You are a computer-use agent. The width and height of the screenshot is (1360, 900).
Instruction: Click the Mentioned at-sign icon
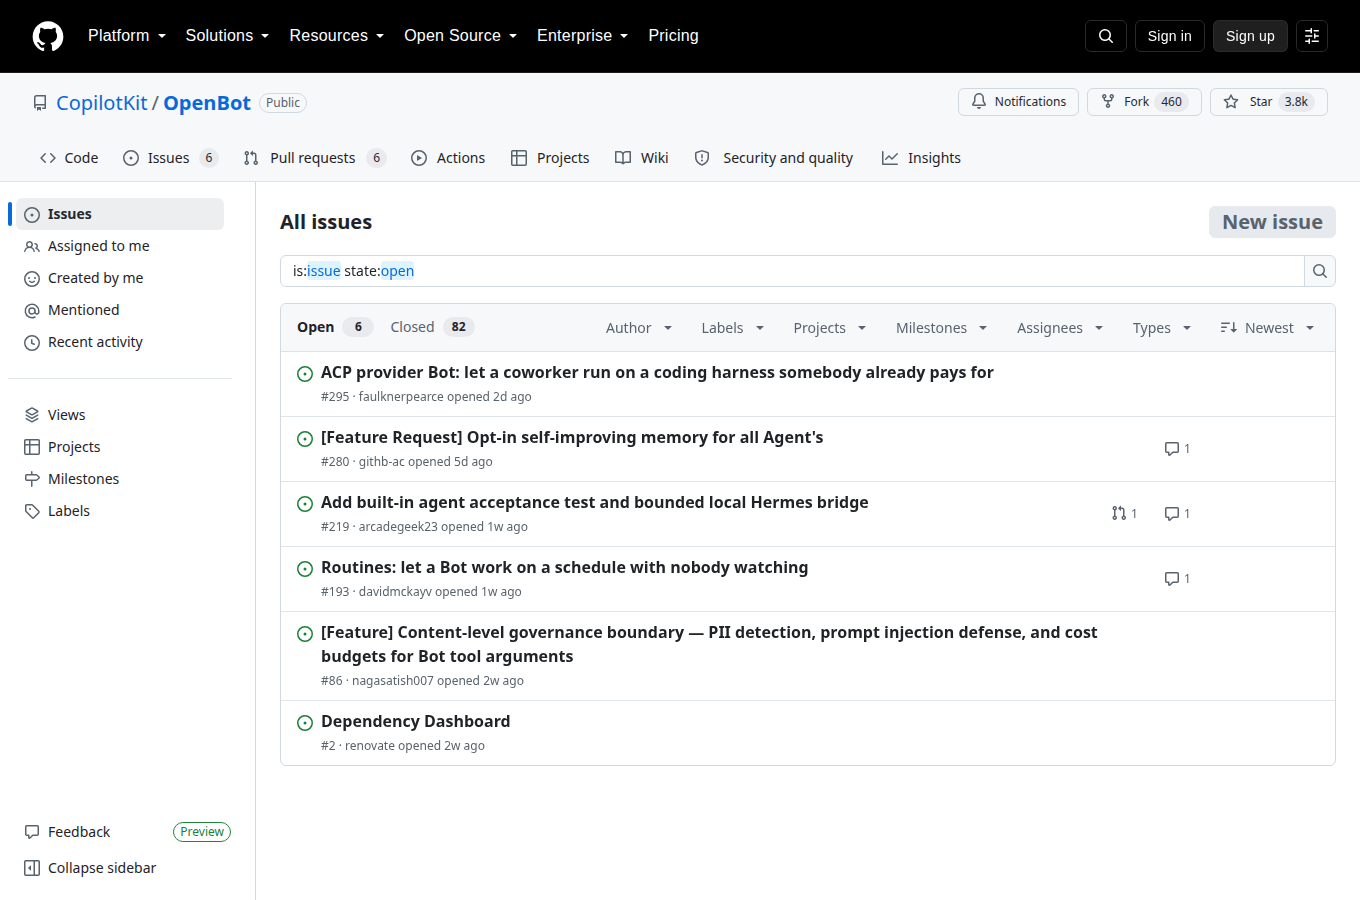click(x=32, y=311)
